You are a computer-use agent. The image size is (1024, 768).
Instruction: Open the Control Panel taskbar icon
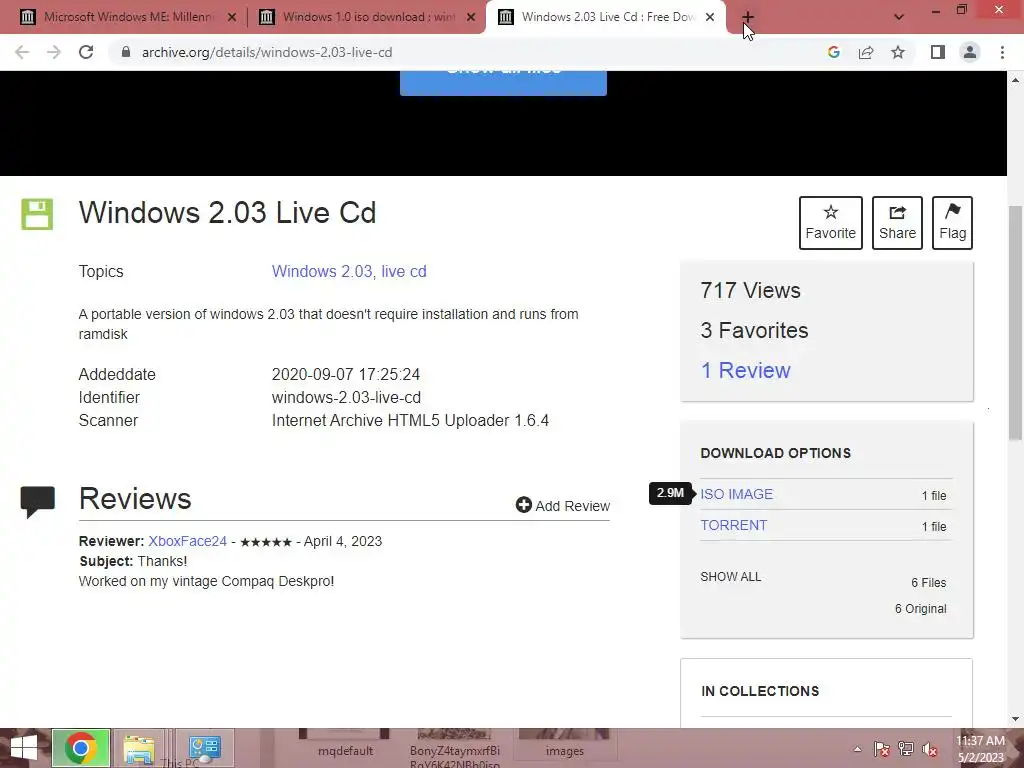(205, 748)
